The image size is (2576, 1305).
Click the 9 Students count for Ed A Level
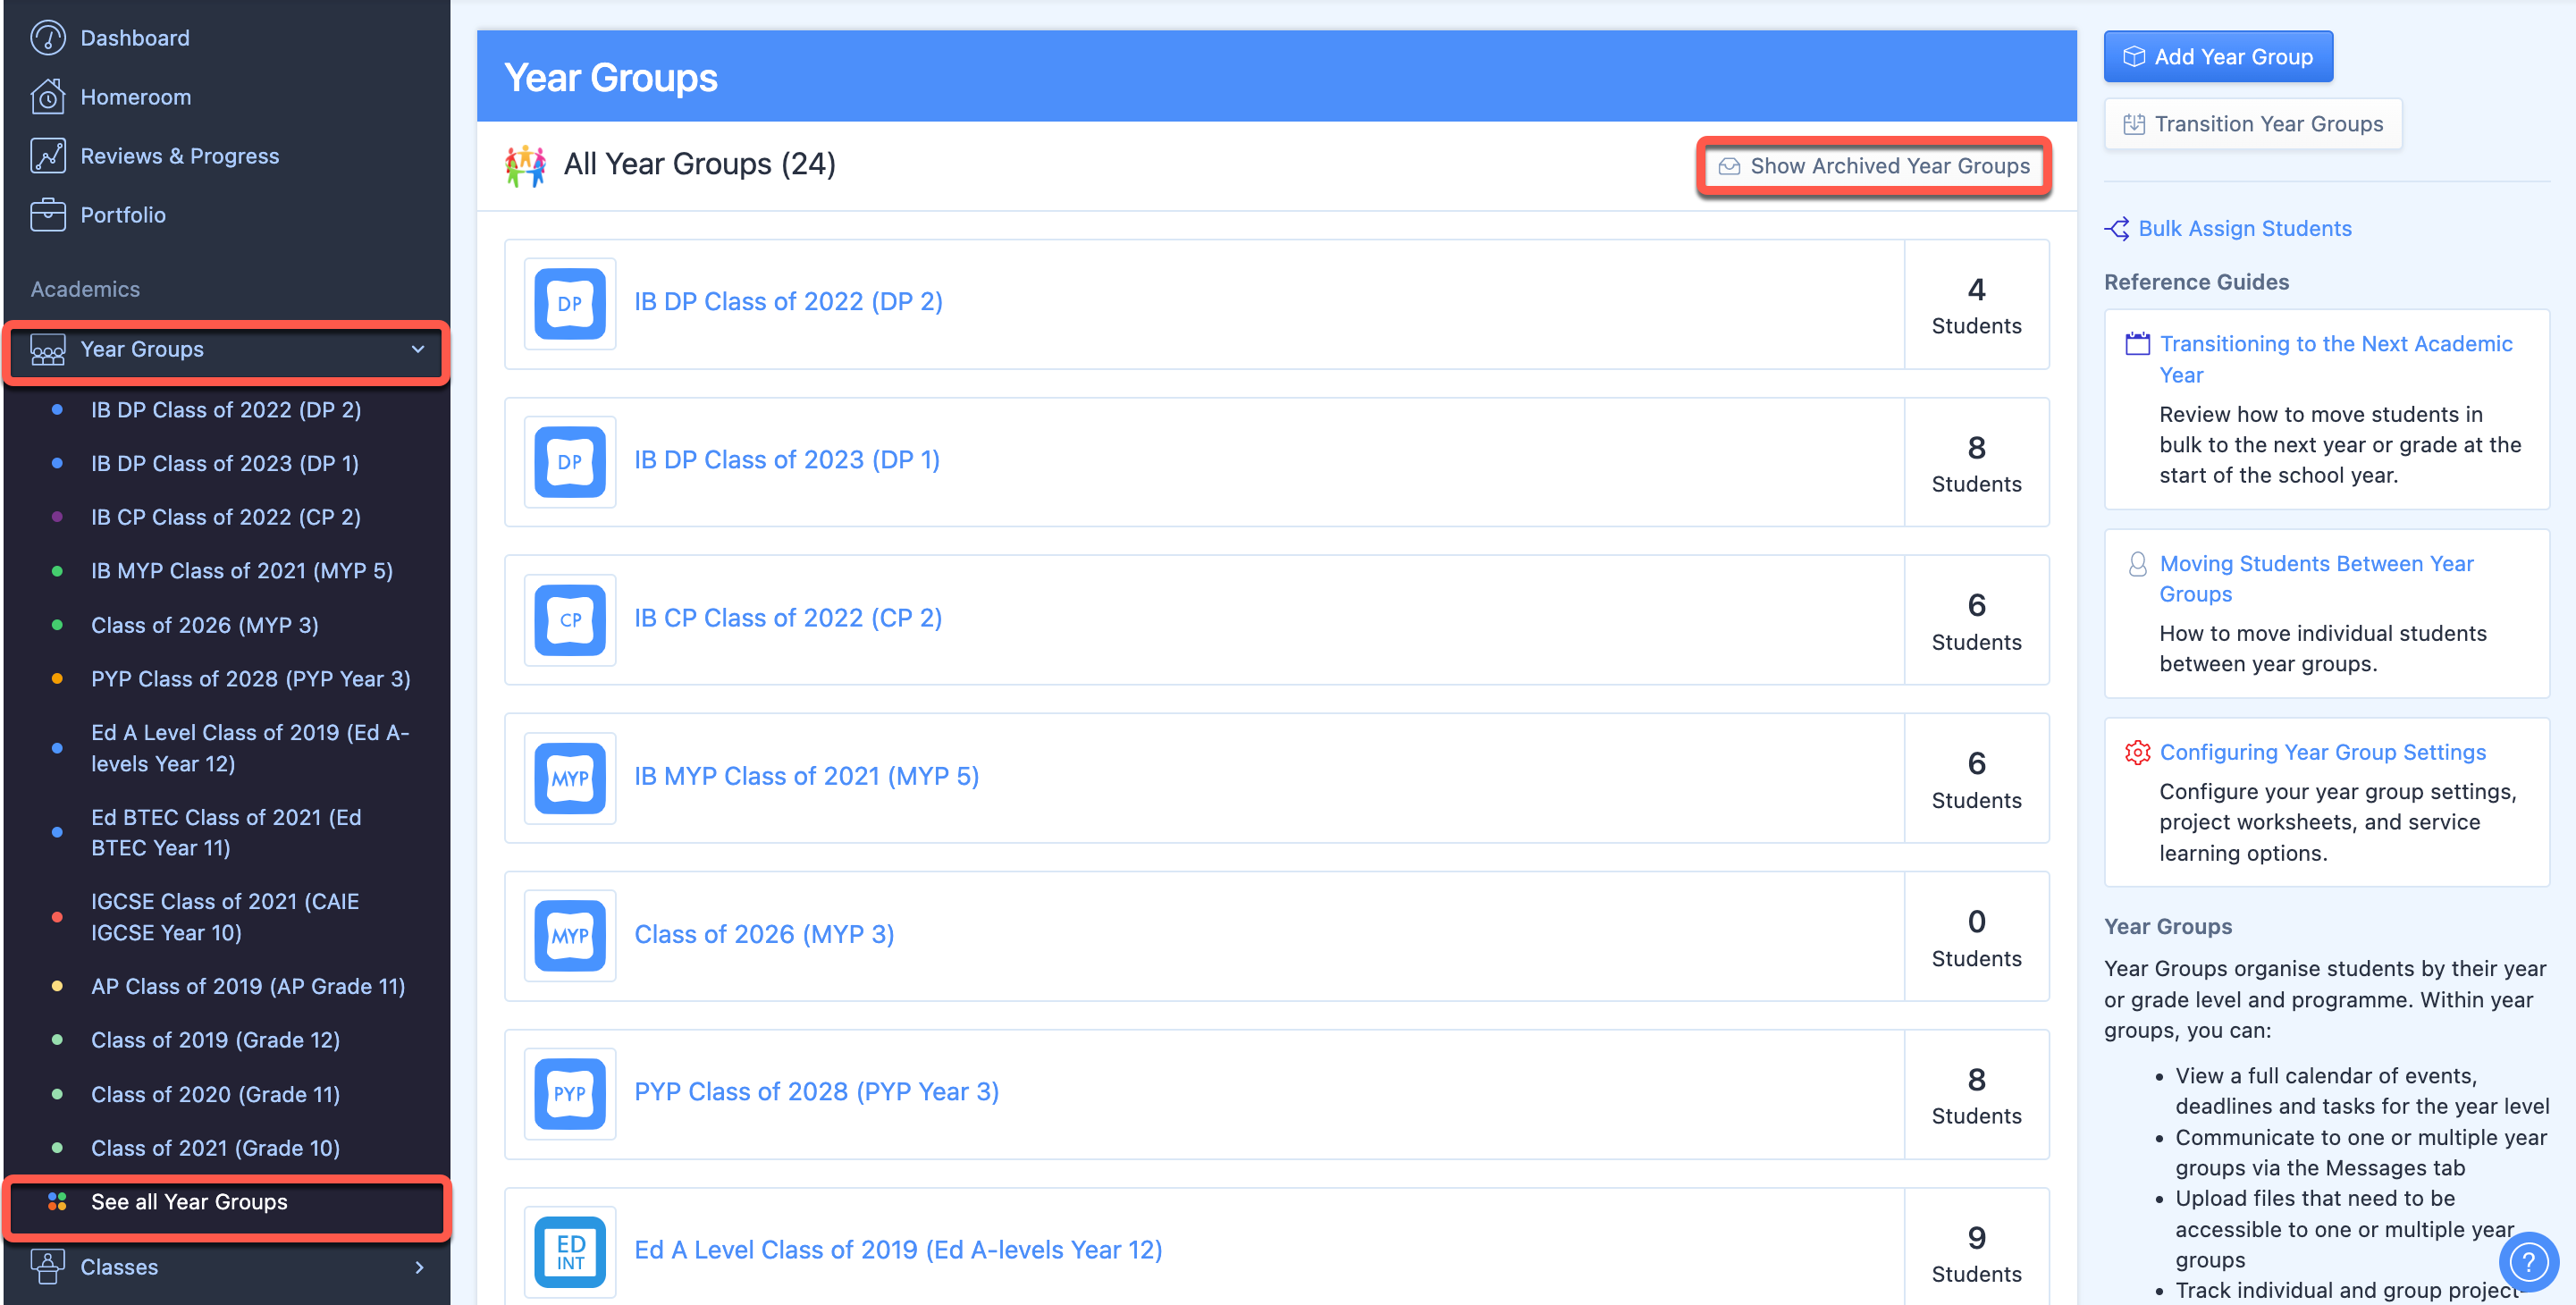click(x=1976, y=1254)
